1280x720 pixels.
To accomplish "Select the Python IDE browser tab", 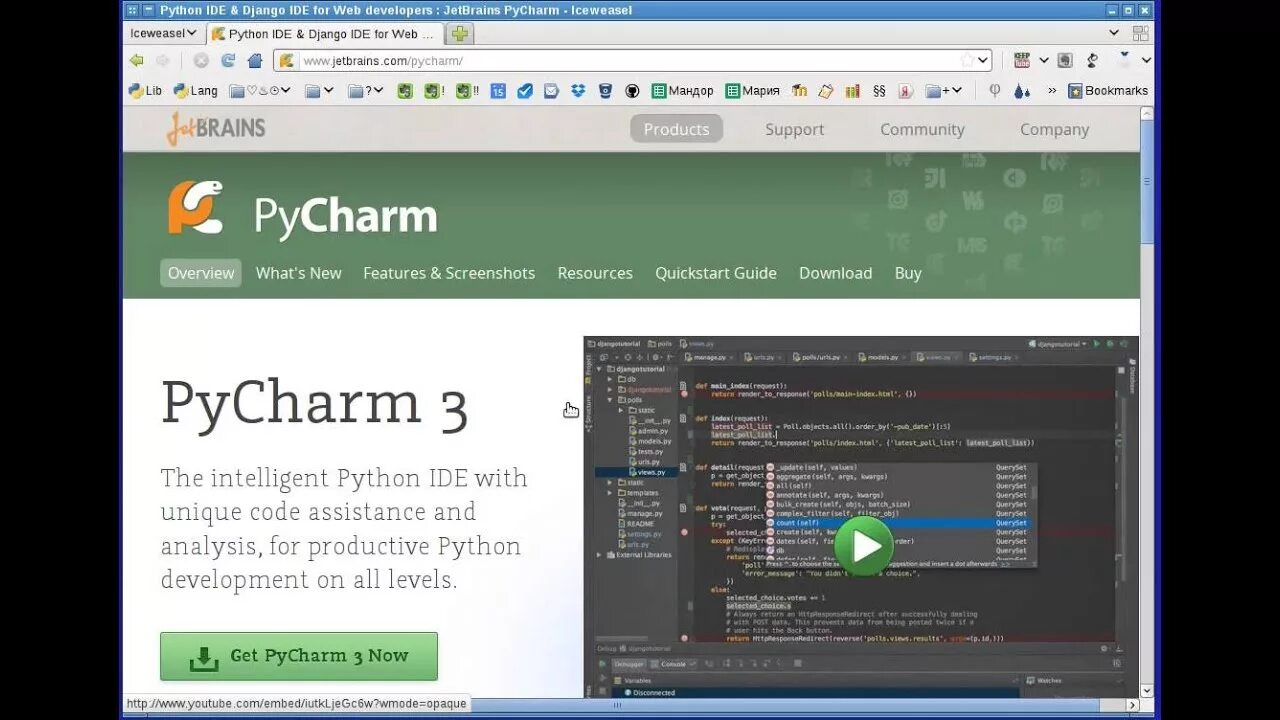I will coord(324,33).
